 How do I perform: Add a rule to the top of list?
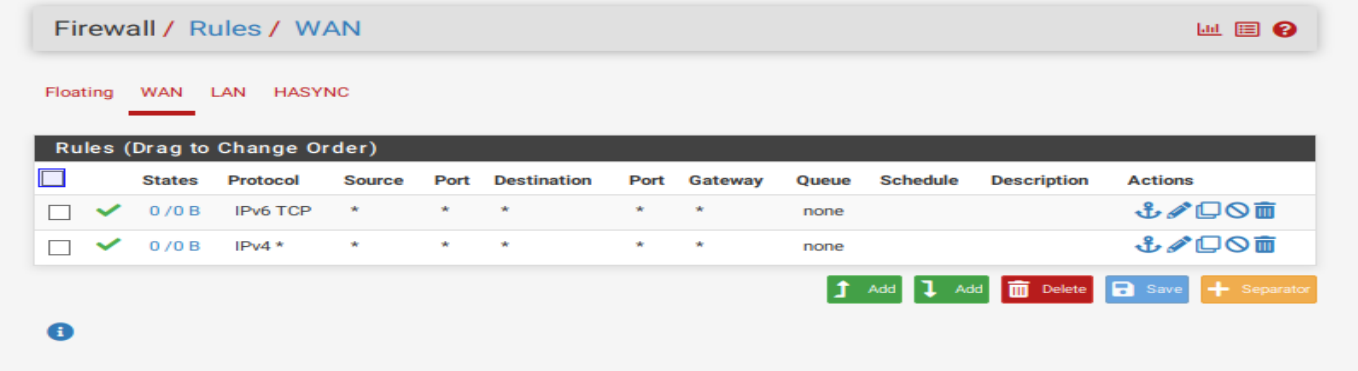click(864, 289)
